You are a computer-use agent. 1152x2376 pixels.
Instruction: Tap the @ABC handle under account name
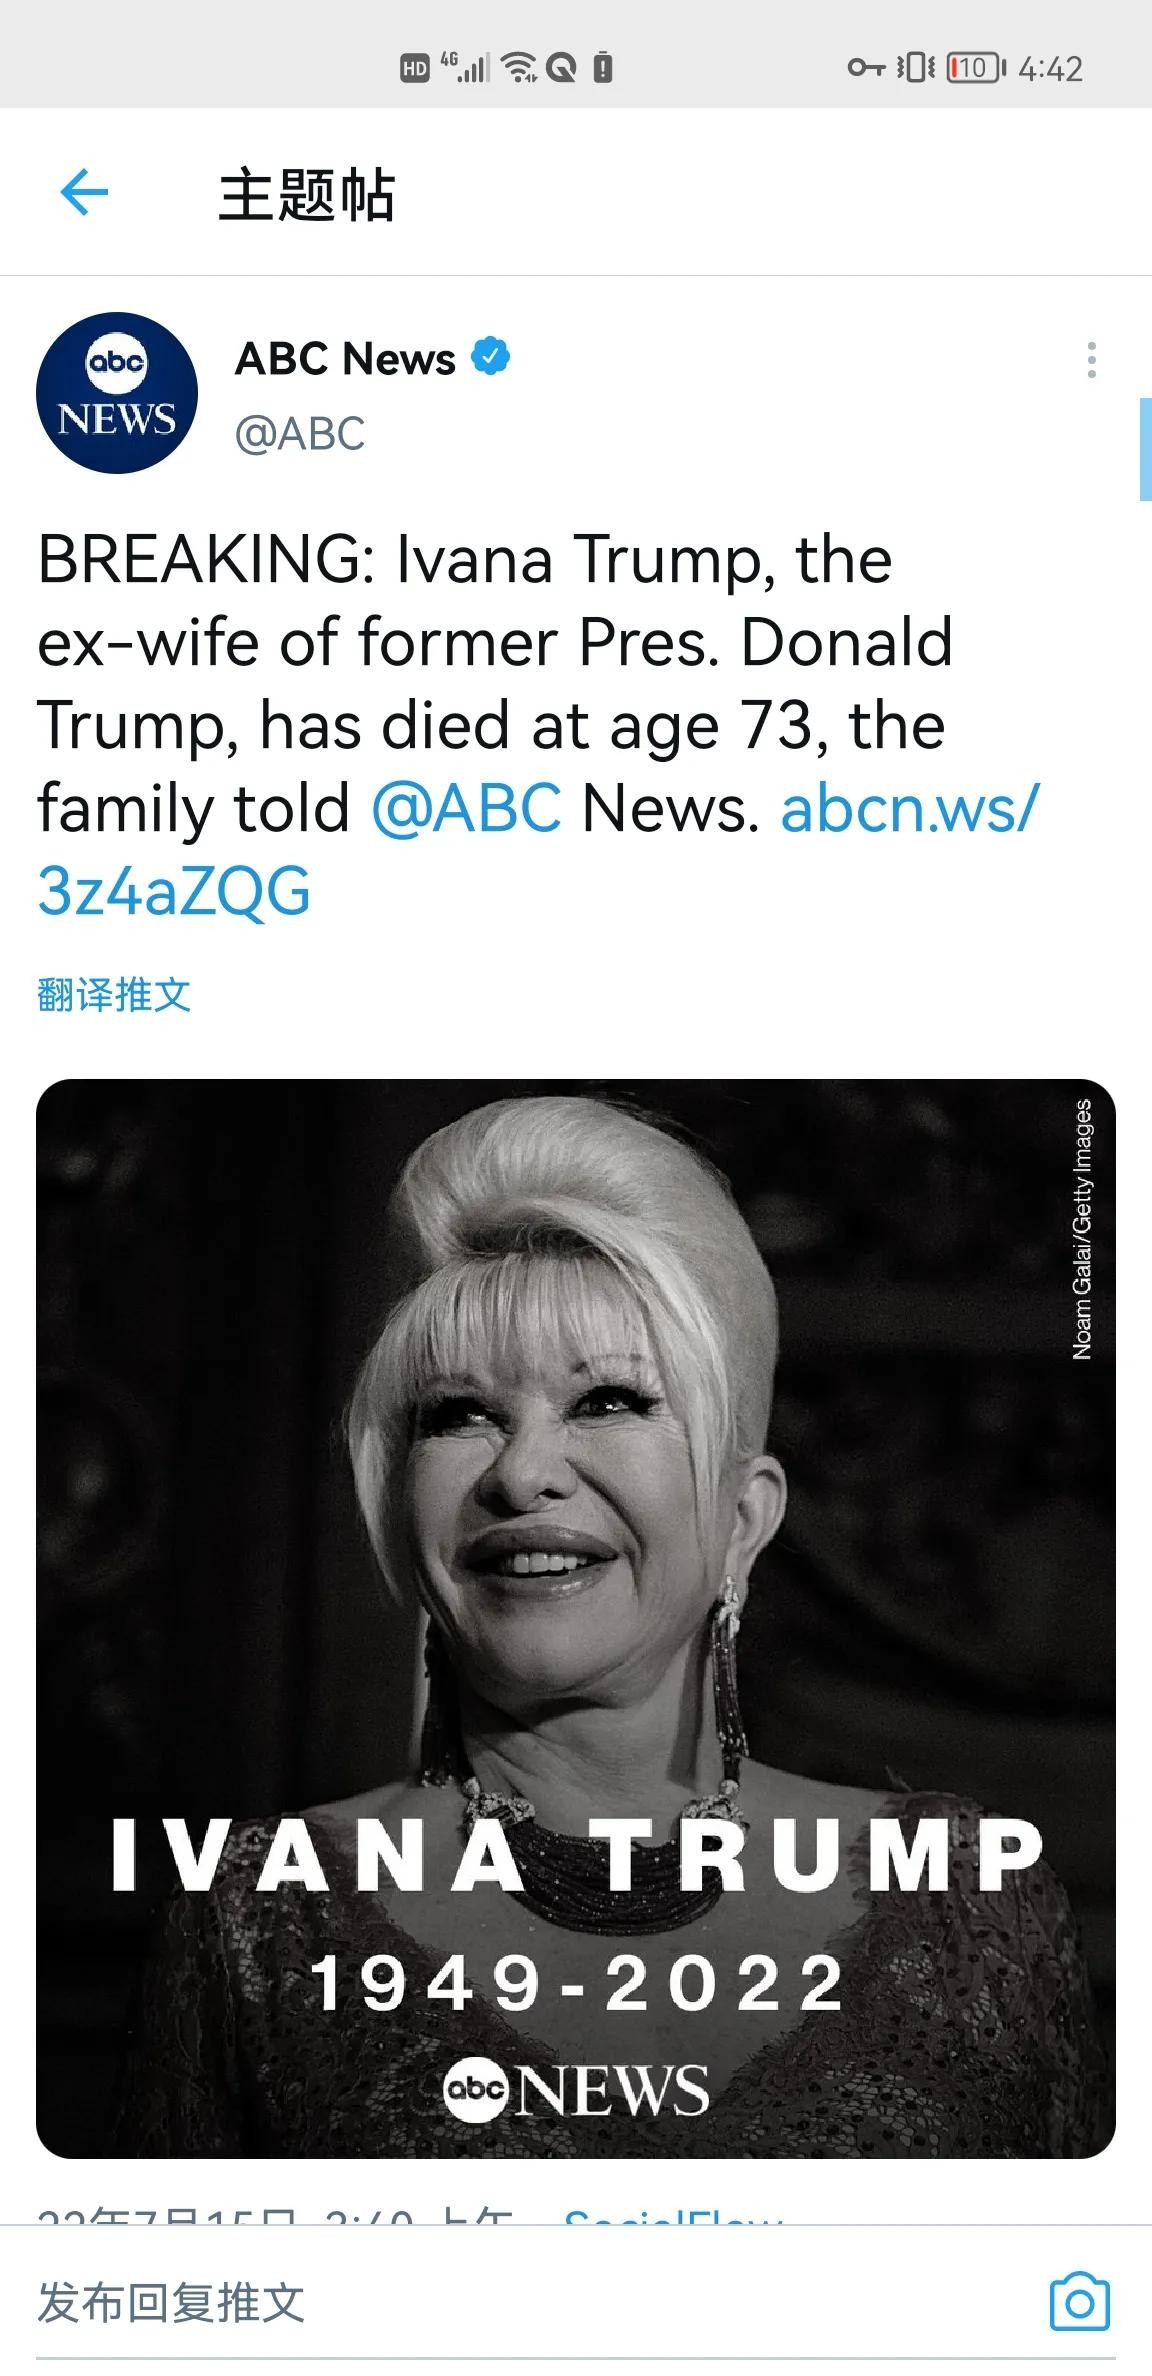pyautogui.click(x=300, y=434)
